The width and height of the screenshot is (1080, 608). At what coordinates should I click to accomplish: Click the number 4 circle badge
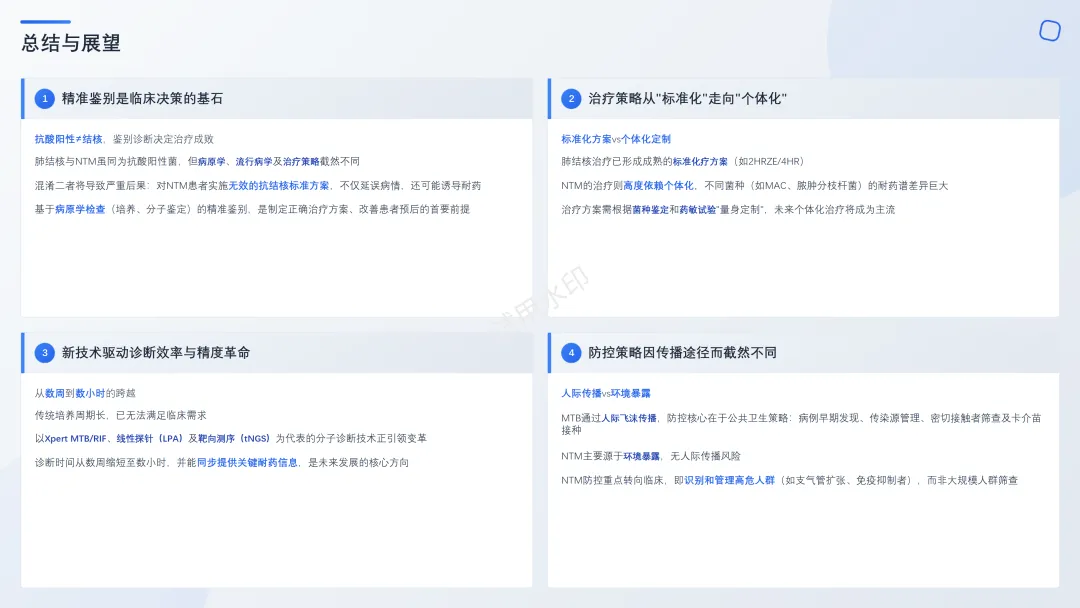click(x=571, y=353)
